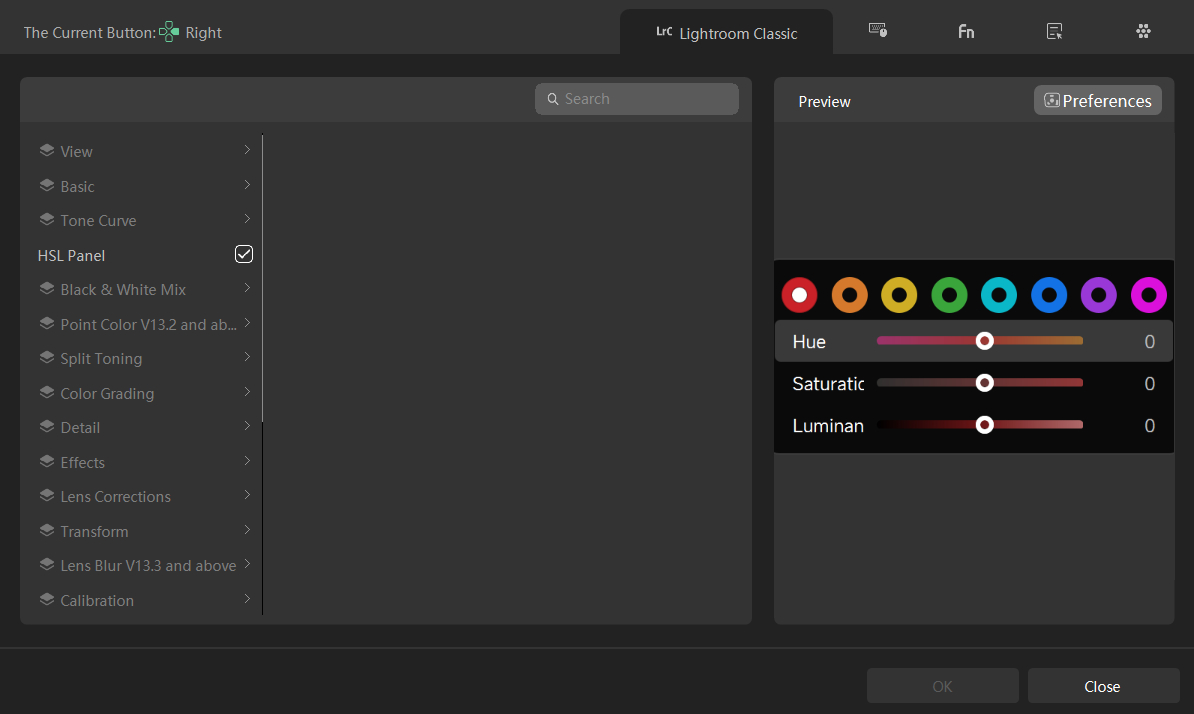
Task: Toggle the HSL Panel checkbox
Action: pyautogui.click(x=243, y=254)
